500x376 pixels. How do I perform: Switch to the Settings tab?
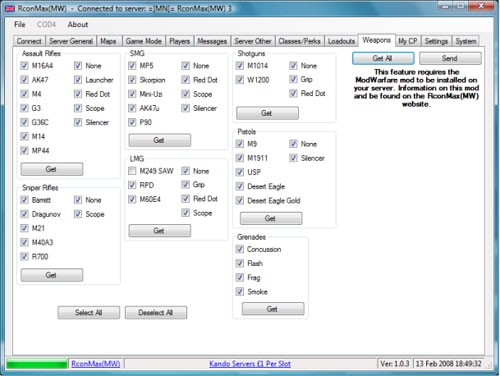pyautogui.click(x=436, y=41)
